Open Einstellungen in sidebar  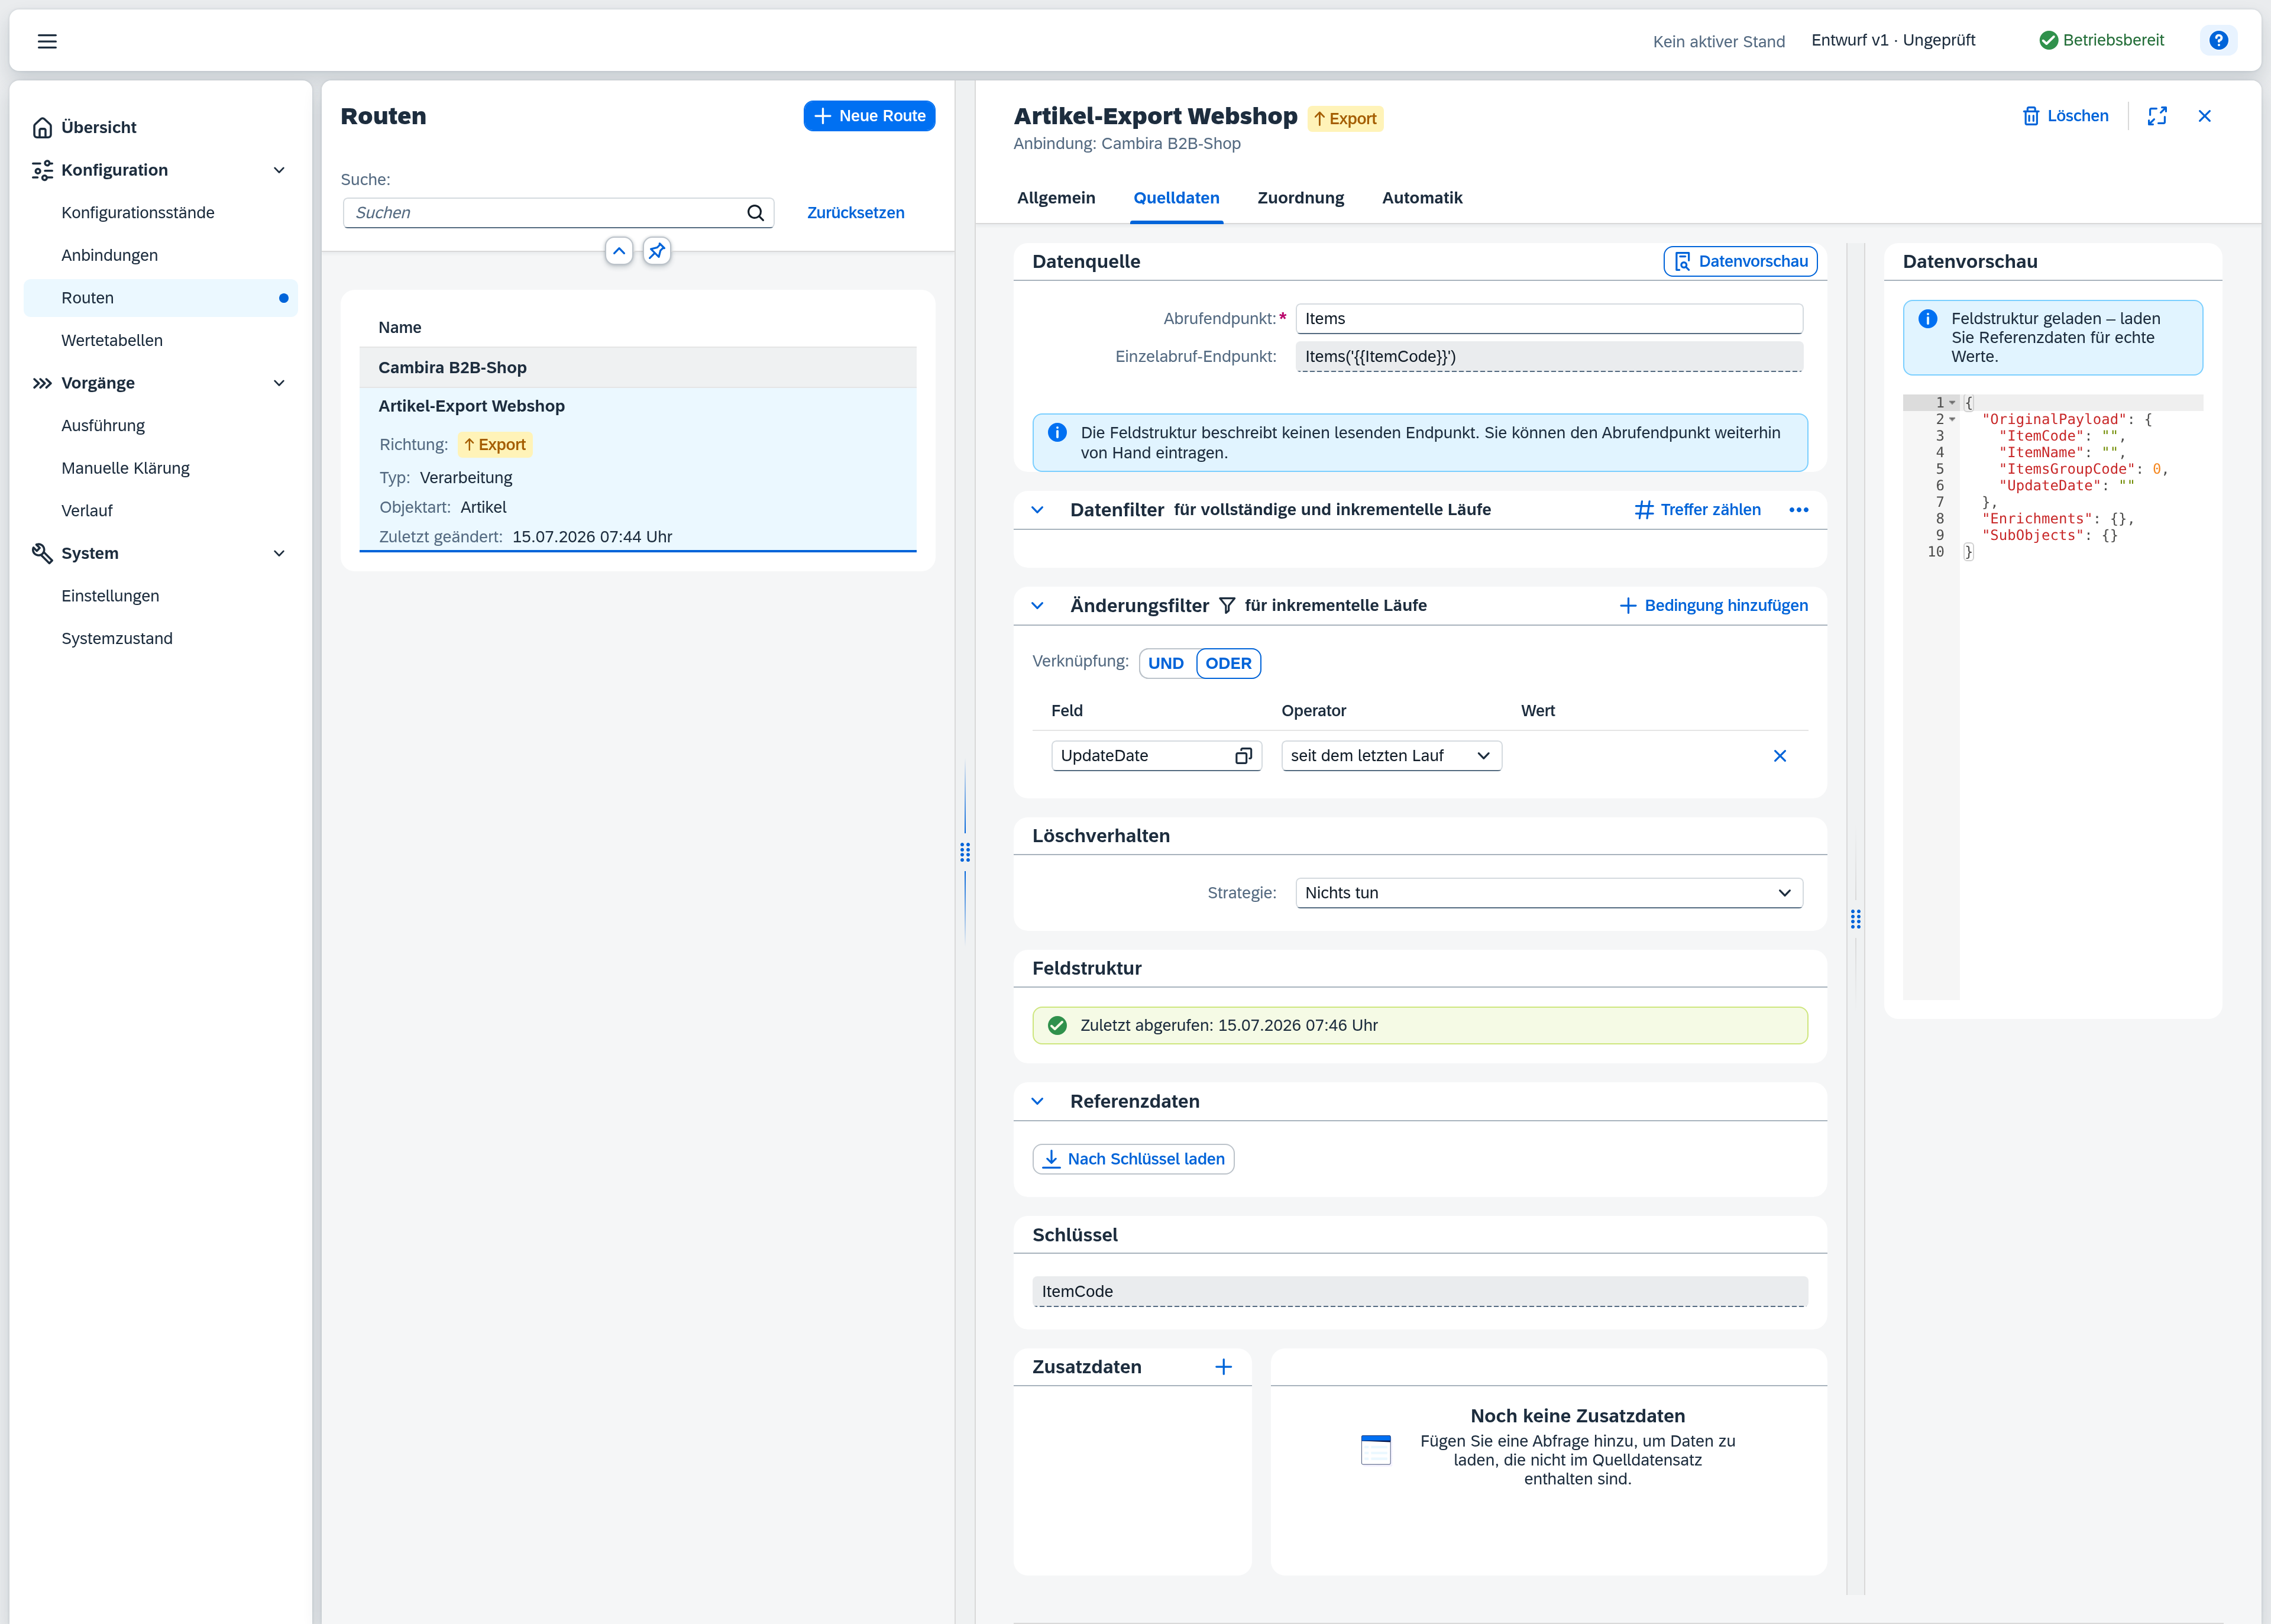160,596
